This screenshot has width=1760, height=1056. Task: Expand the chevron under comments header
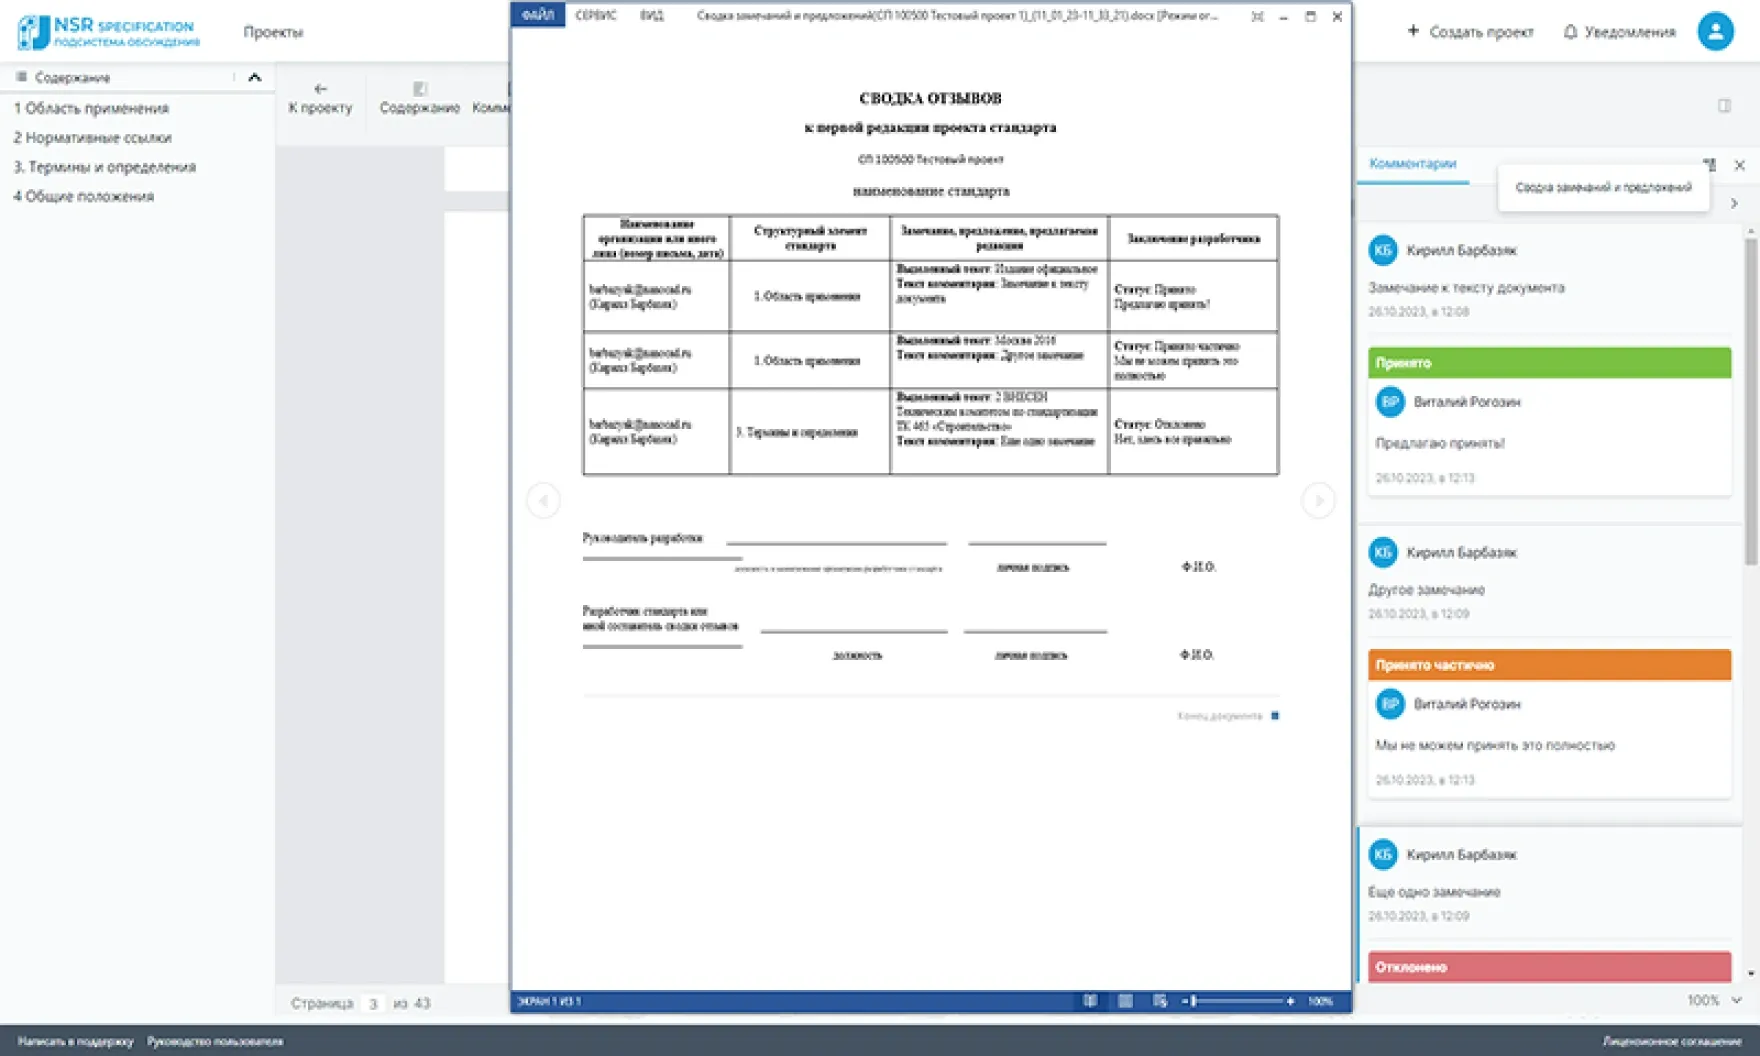tap(1734, 203)
